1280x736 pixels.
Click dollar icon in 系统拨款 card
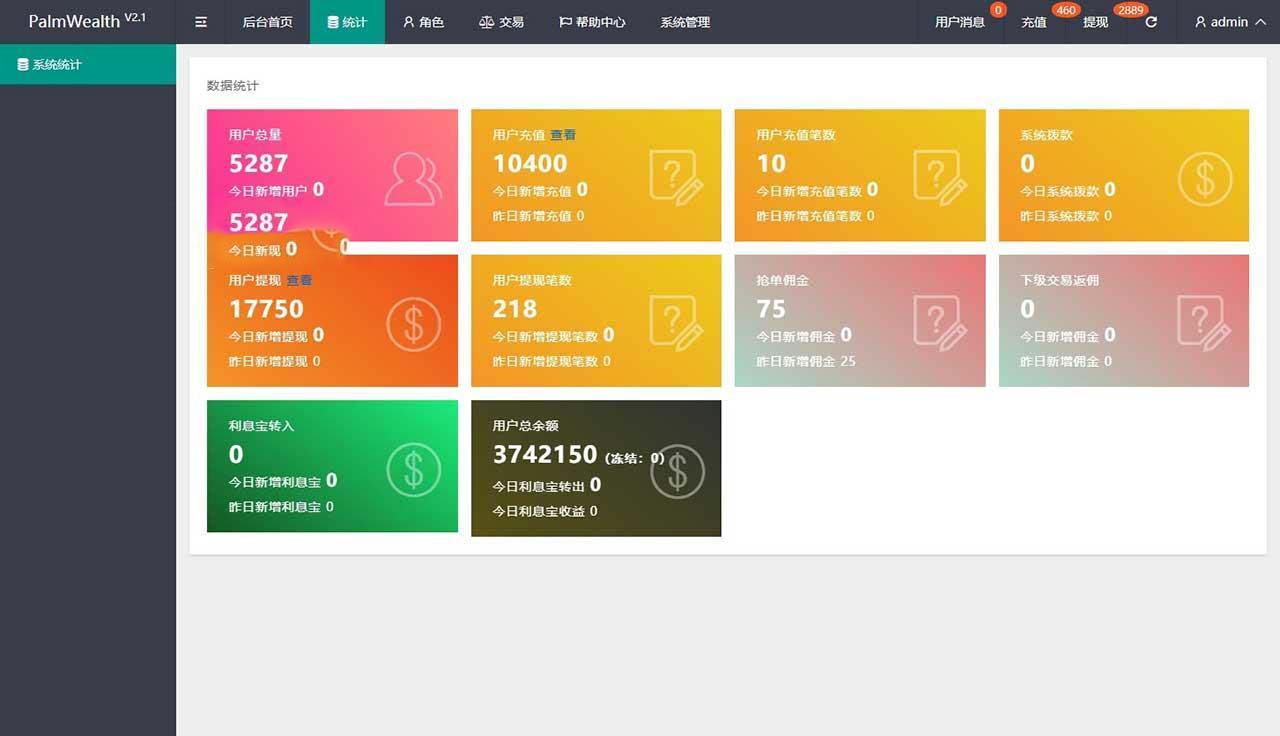[x=1204, y=178]
